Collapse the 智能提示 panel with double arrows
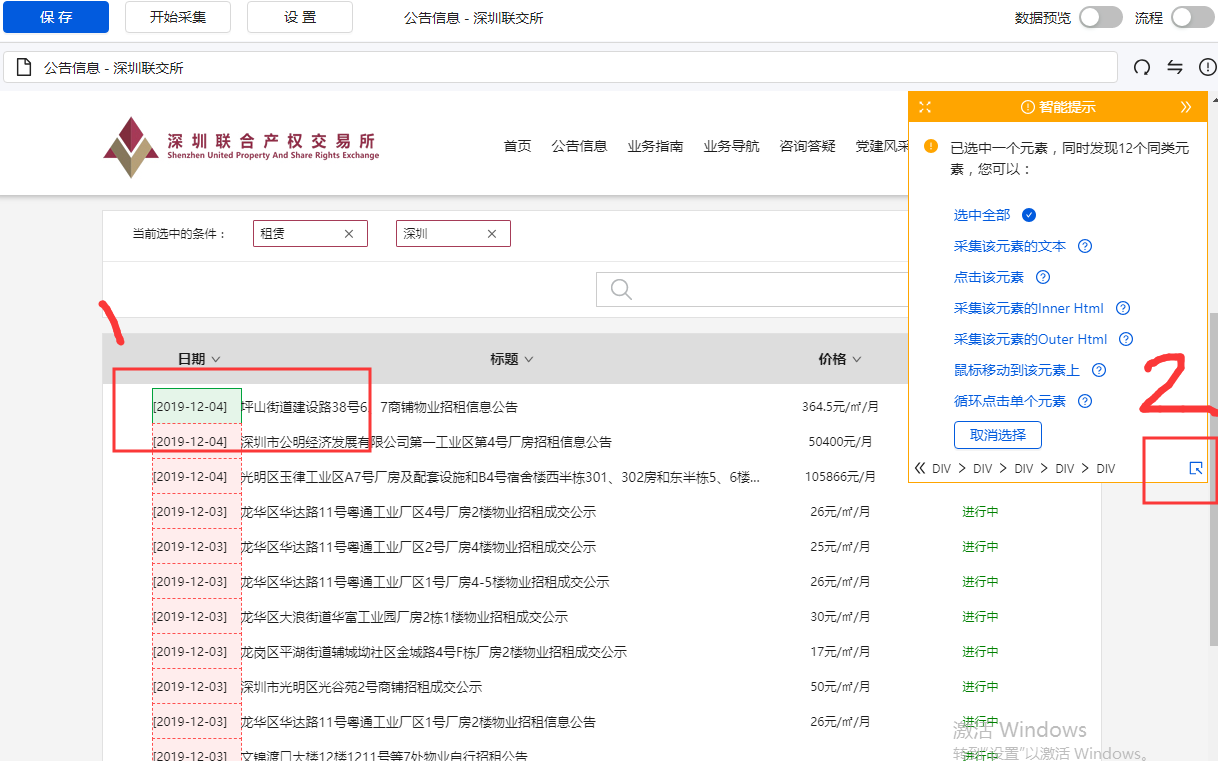This screenshot has height=761, width=1218. click(1186, 107)
